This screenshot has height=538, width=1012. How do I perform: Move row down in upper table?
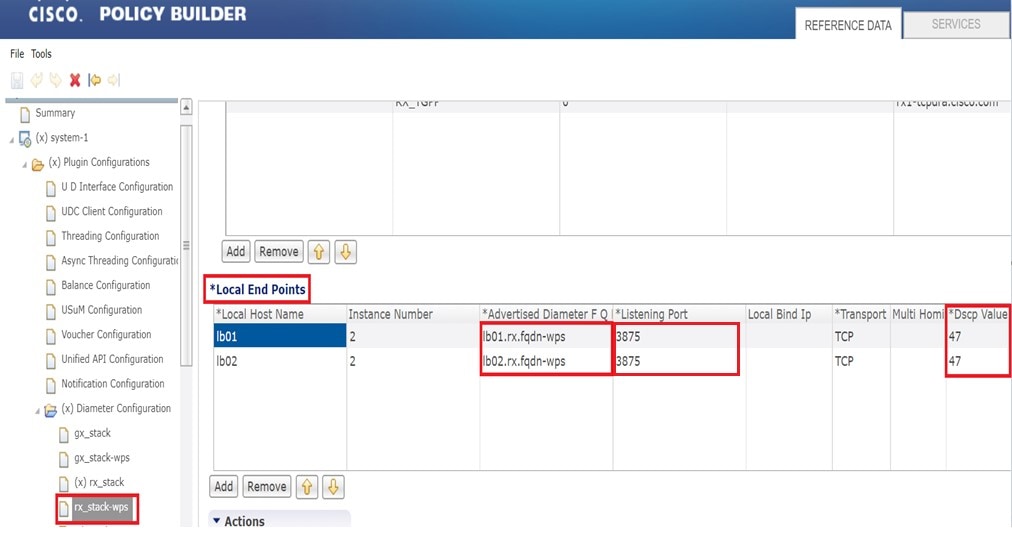tap(345, 252)
